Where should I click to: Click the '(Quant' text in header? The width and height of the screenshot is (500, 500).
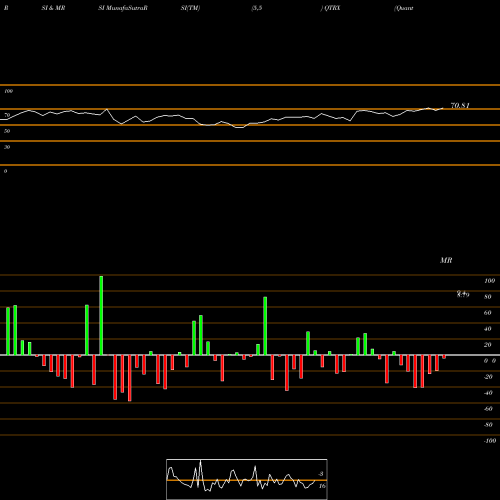coord(404,8)
